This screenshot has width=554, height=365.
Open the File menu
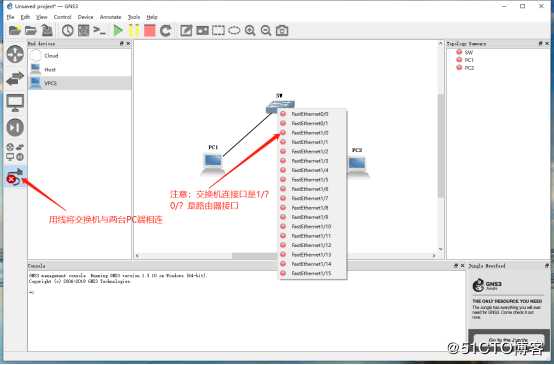(10, 17)
